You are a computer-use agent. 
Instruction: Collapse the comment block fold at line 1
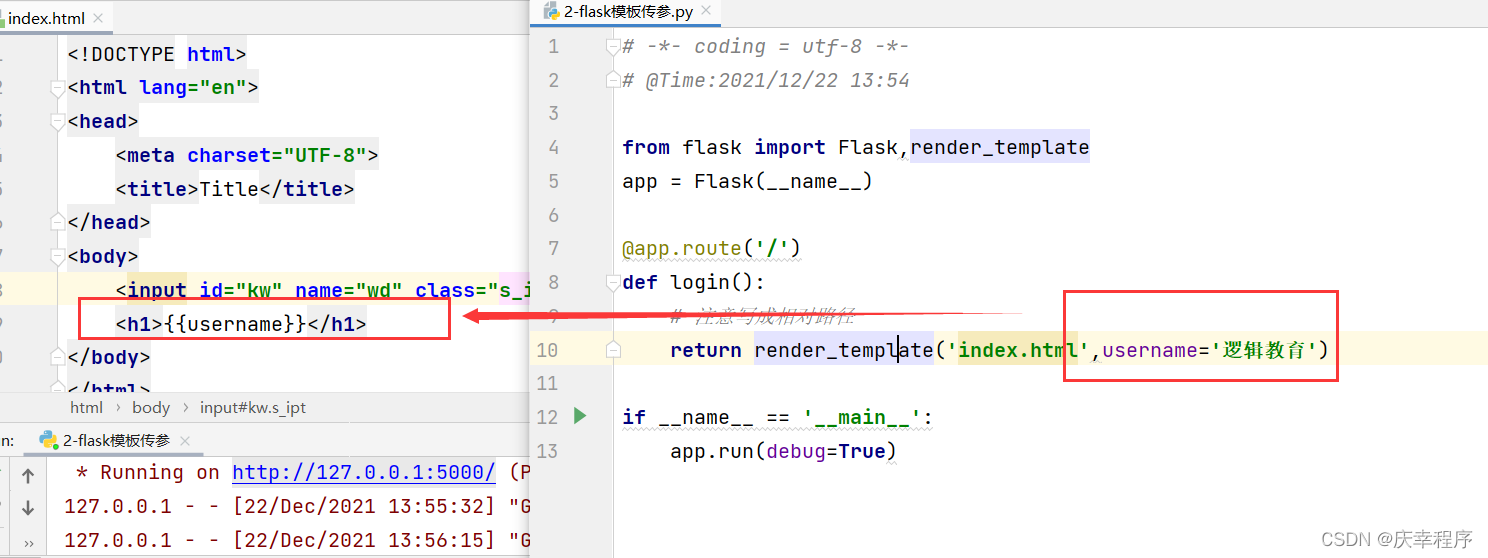pyautogui.click(x=613, y=46)
